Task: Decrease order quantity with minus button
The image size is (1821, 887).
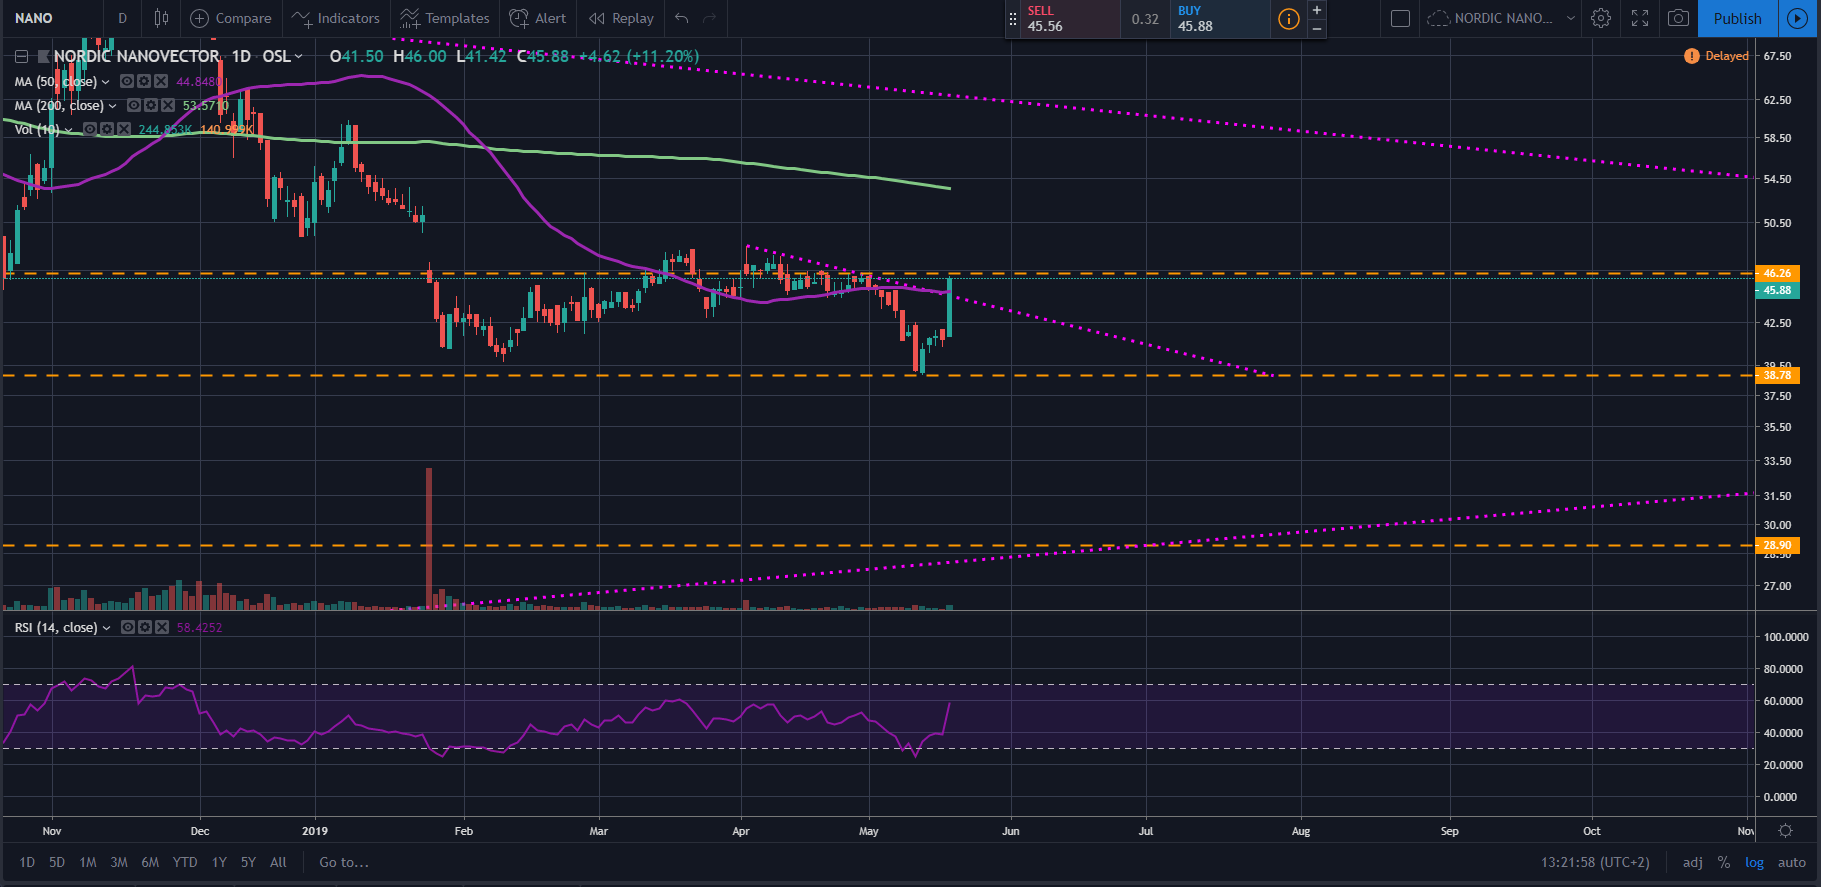Action: click(x=1317, y=29)
